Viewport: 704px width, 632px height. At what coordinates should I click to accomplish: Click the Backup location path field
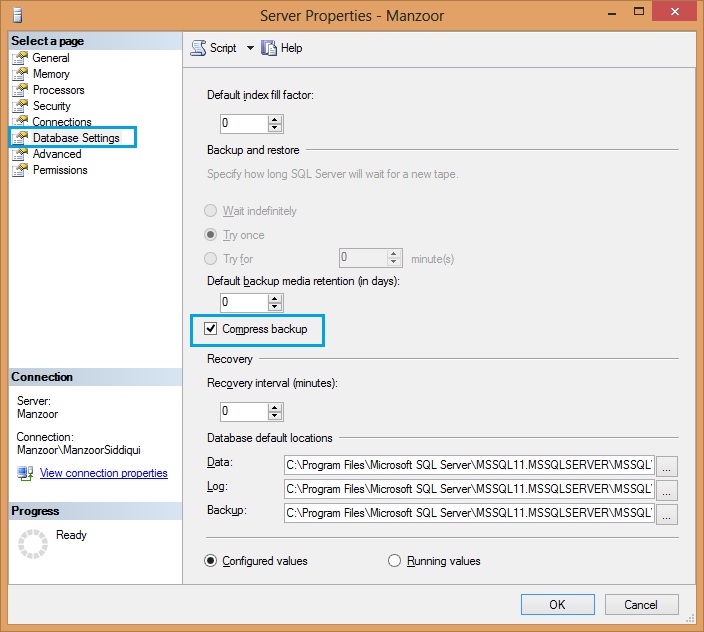[468, 513]
